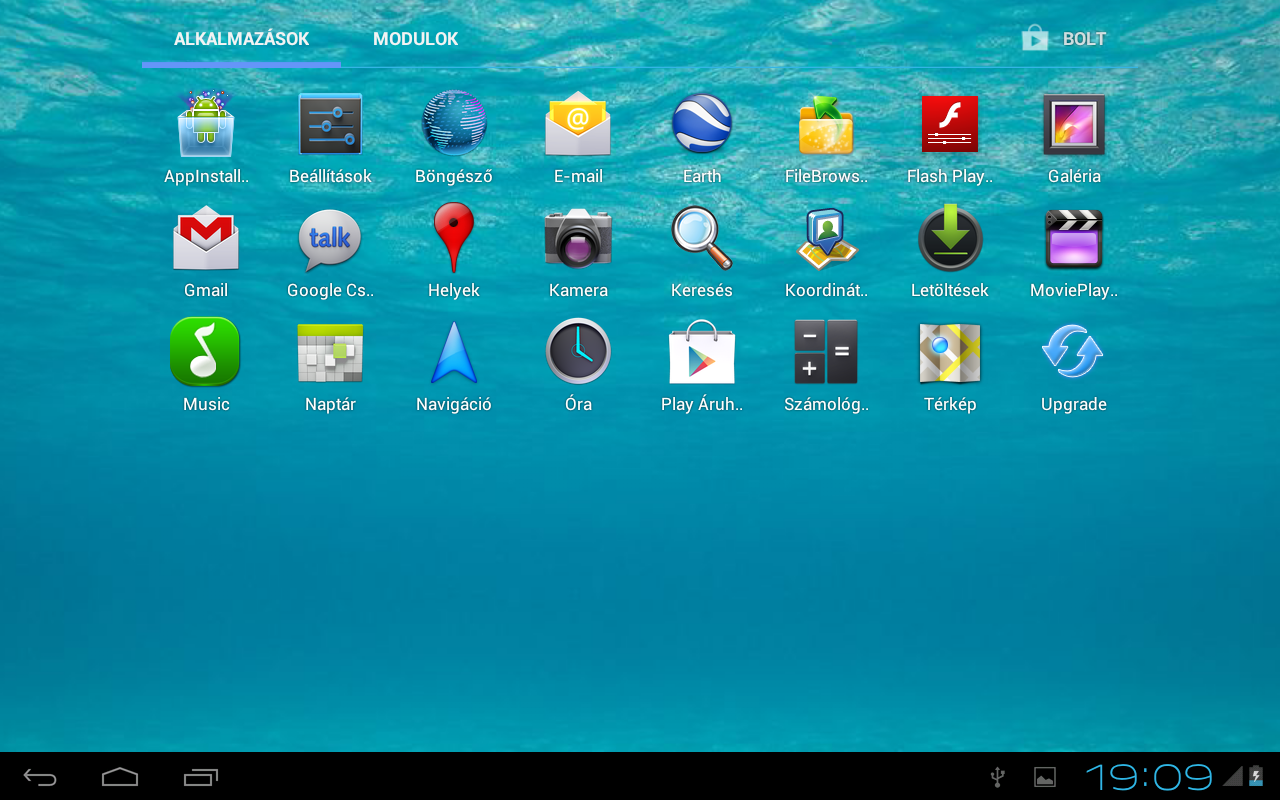This screenshot has height=800, width=1280.
Task: Switch to the ALKALMAZÁSOK tab
Action: (241, 39)
